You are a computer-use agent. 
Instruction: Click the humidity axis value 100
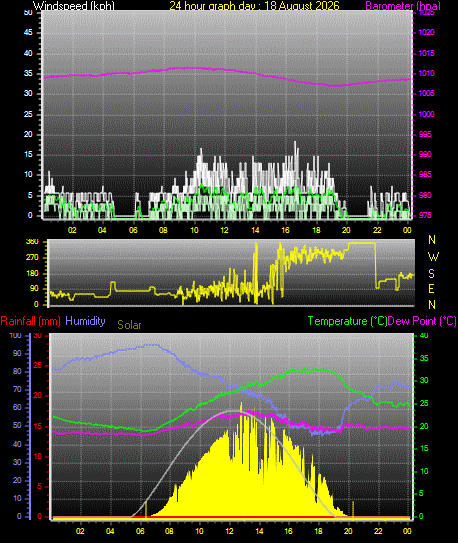click(x=16, y=336)
